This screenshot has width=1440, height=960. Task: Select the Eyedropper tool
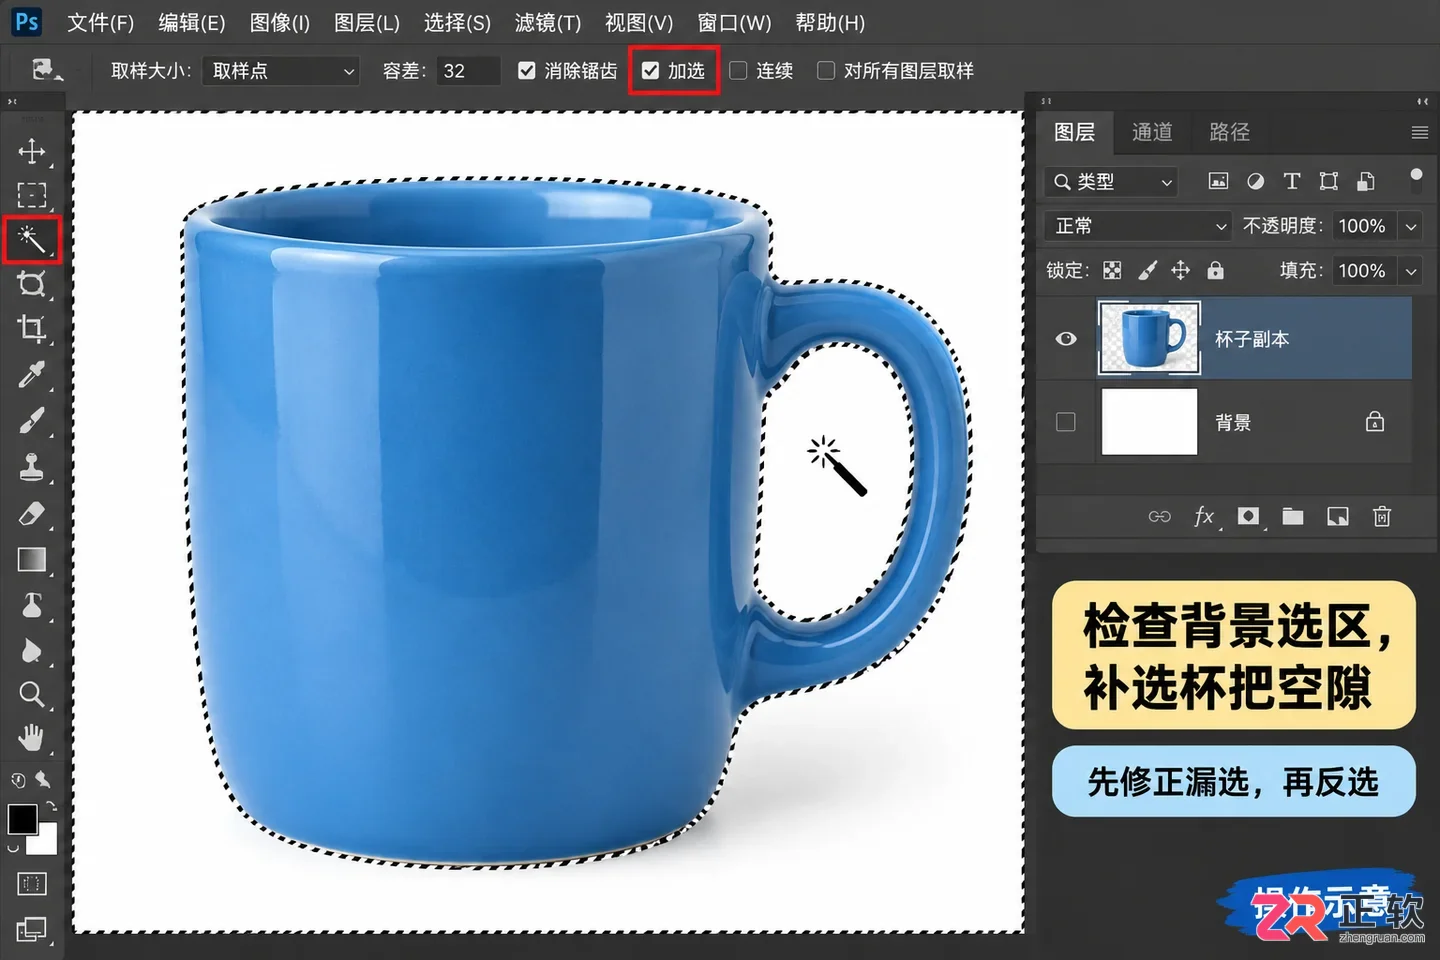coord(31,375)
